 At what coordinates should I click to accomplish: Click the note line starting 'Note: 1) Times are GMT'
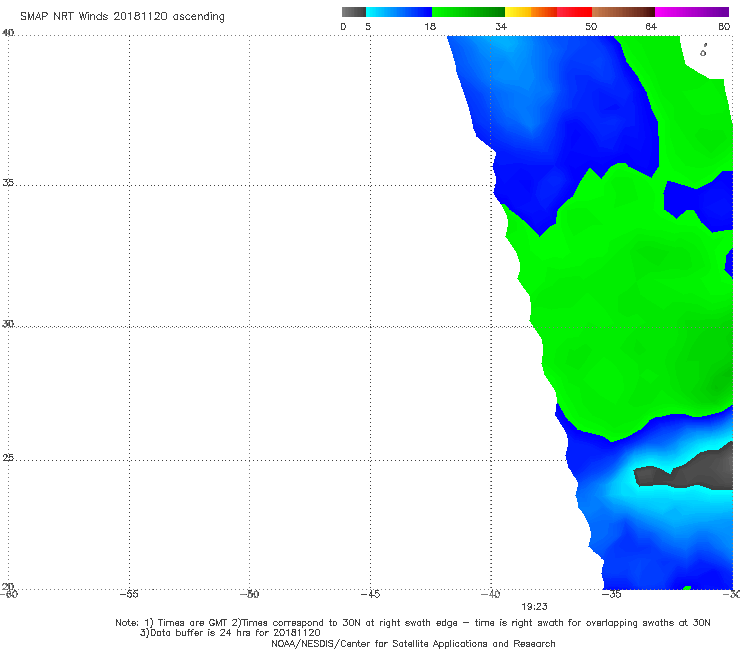point(413,623)
